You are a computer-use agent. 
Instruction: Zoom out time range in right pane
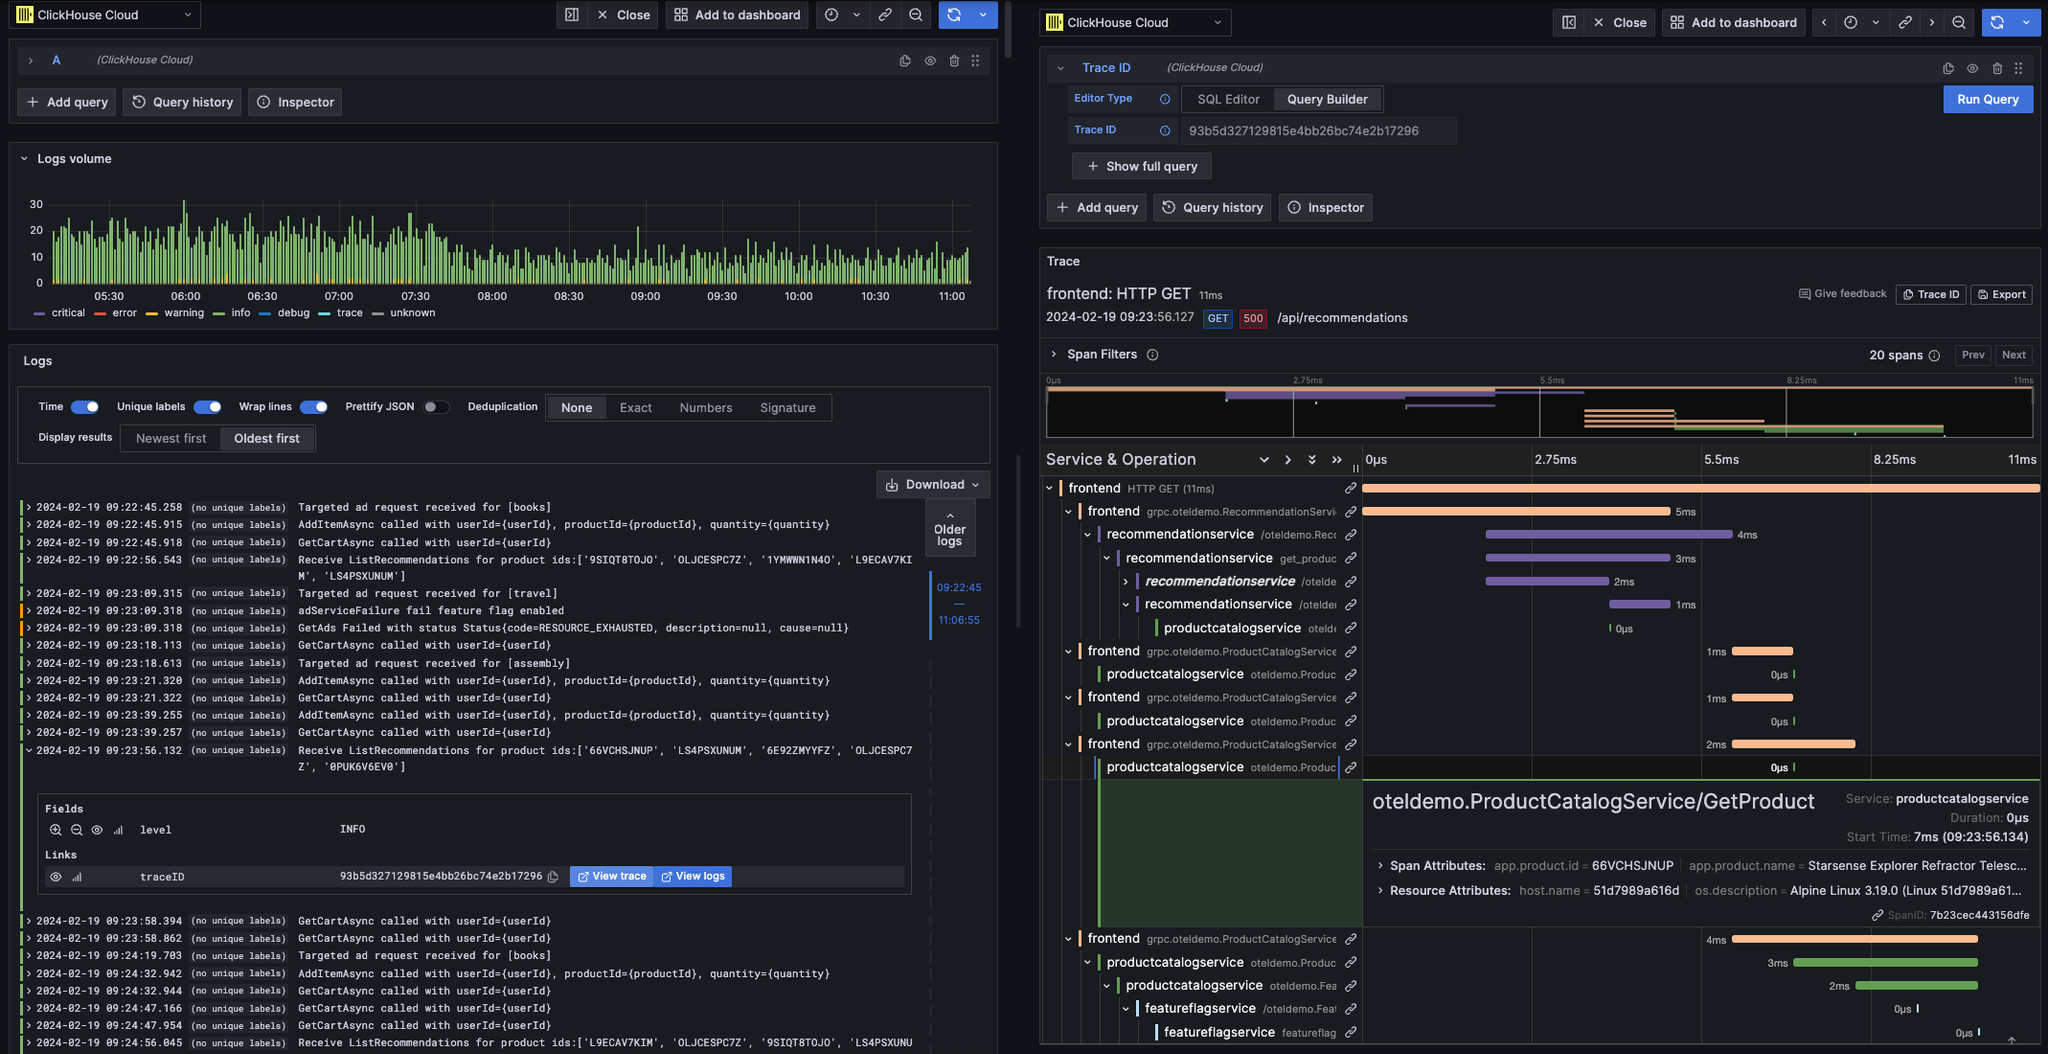point(1959,22)
